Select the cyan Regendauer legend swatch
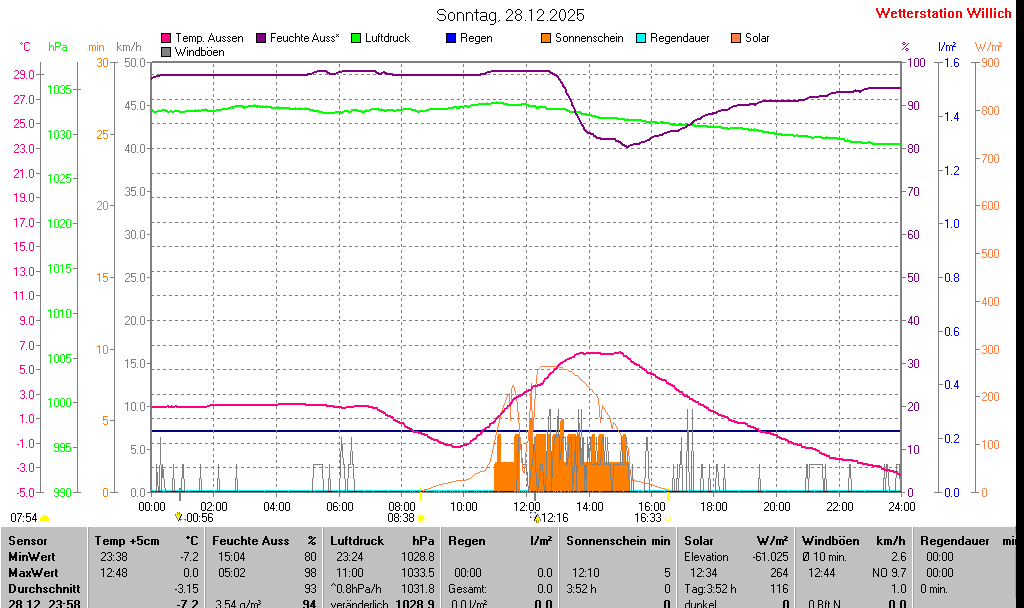This screenshot has height=608, width=1024. (x=641, y=38)
